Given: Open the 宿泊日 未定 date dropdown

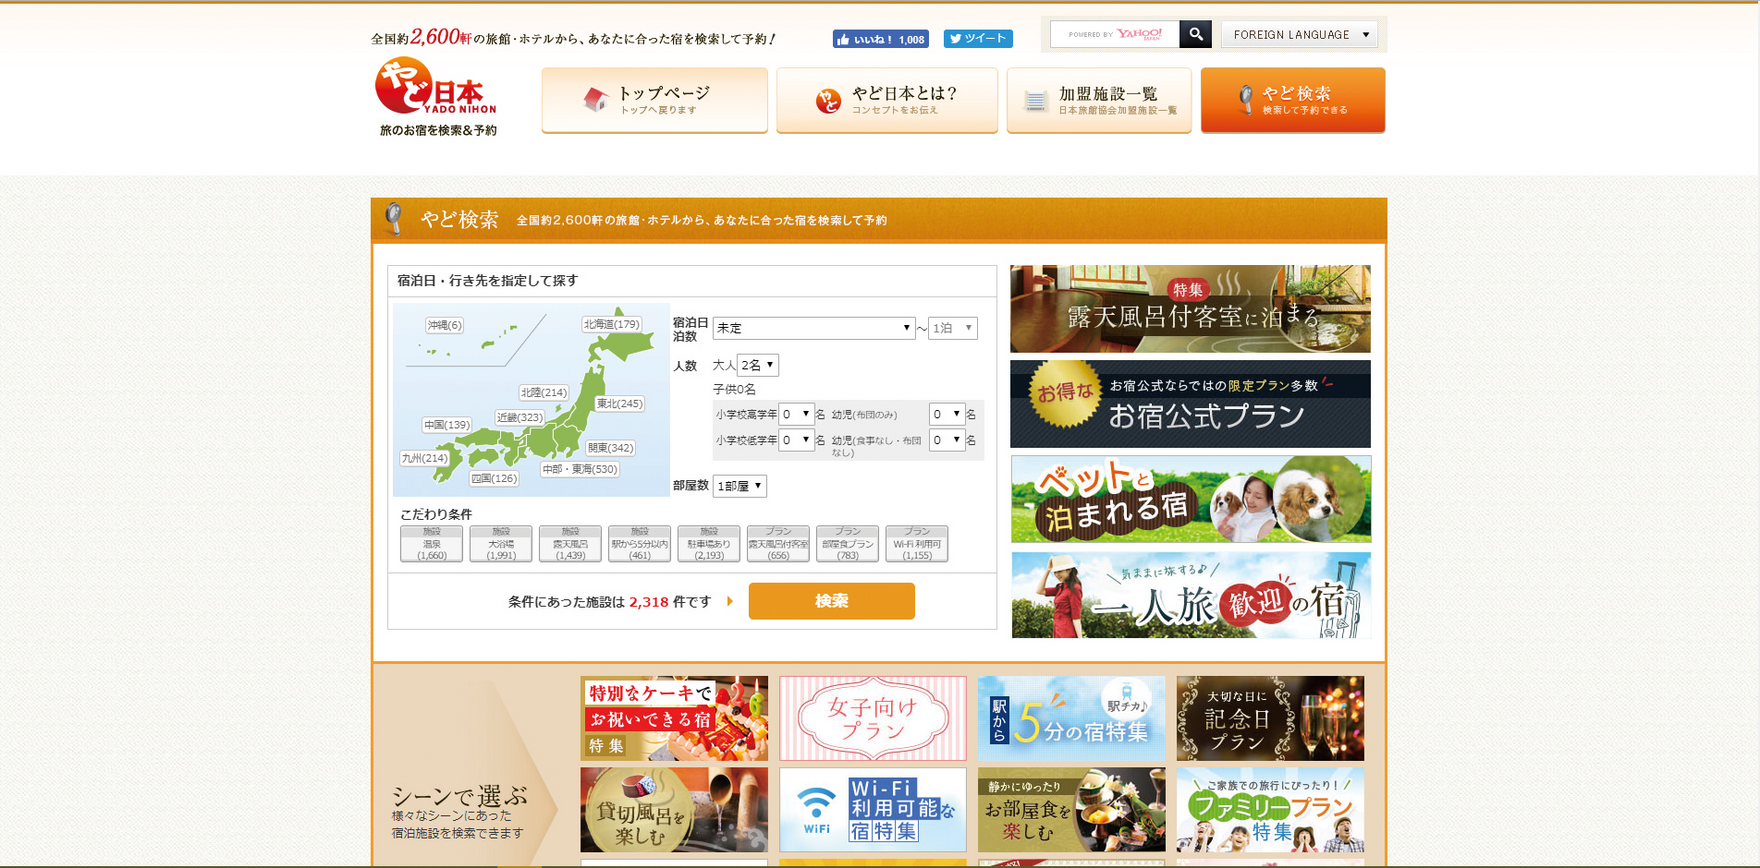Looking at the screenshot, I should (x=813, y=328).
